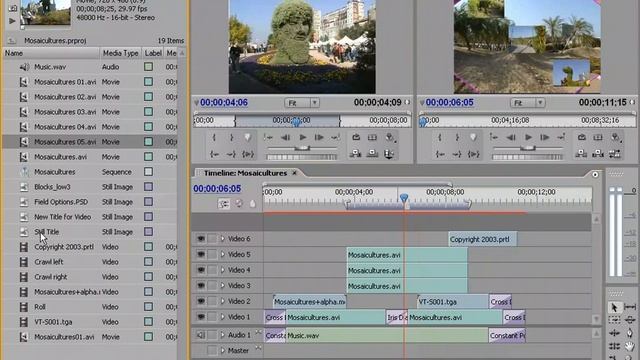Click Lift button in Program monitor

pos(581,154)
